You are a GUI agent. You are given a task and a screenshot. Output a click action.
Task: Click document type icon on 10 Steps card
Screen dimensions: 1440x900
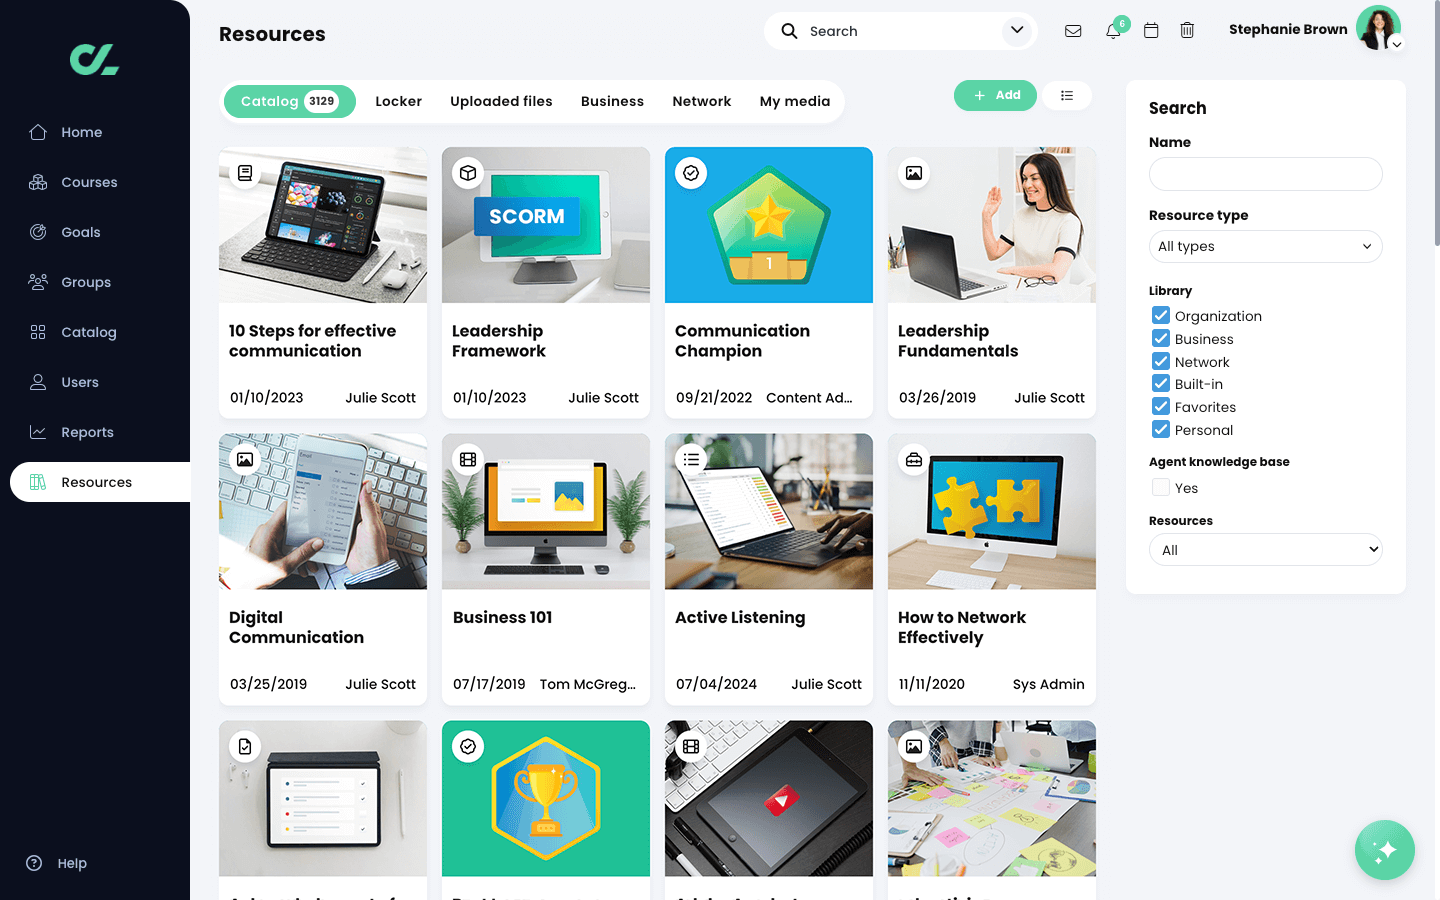pyautogui.click(x=245, y=173)
